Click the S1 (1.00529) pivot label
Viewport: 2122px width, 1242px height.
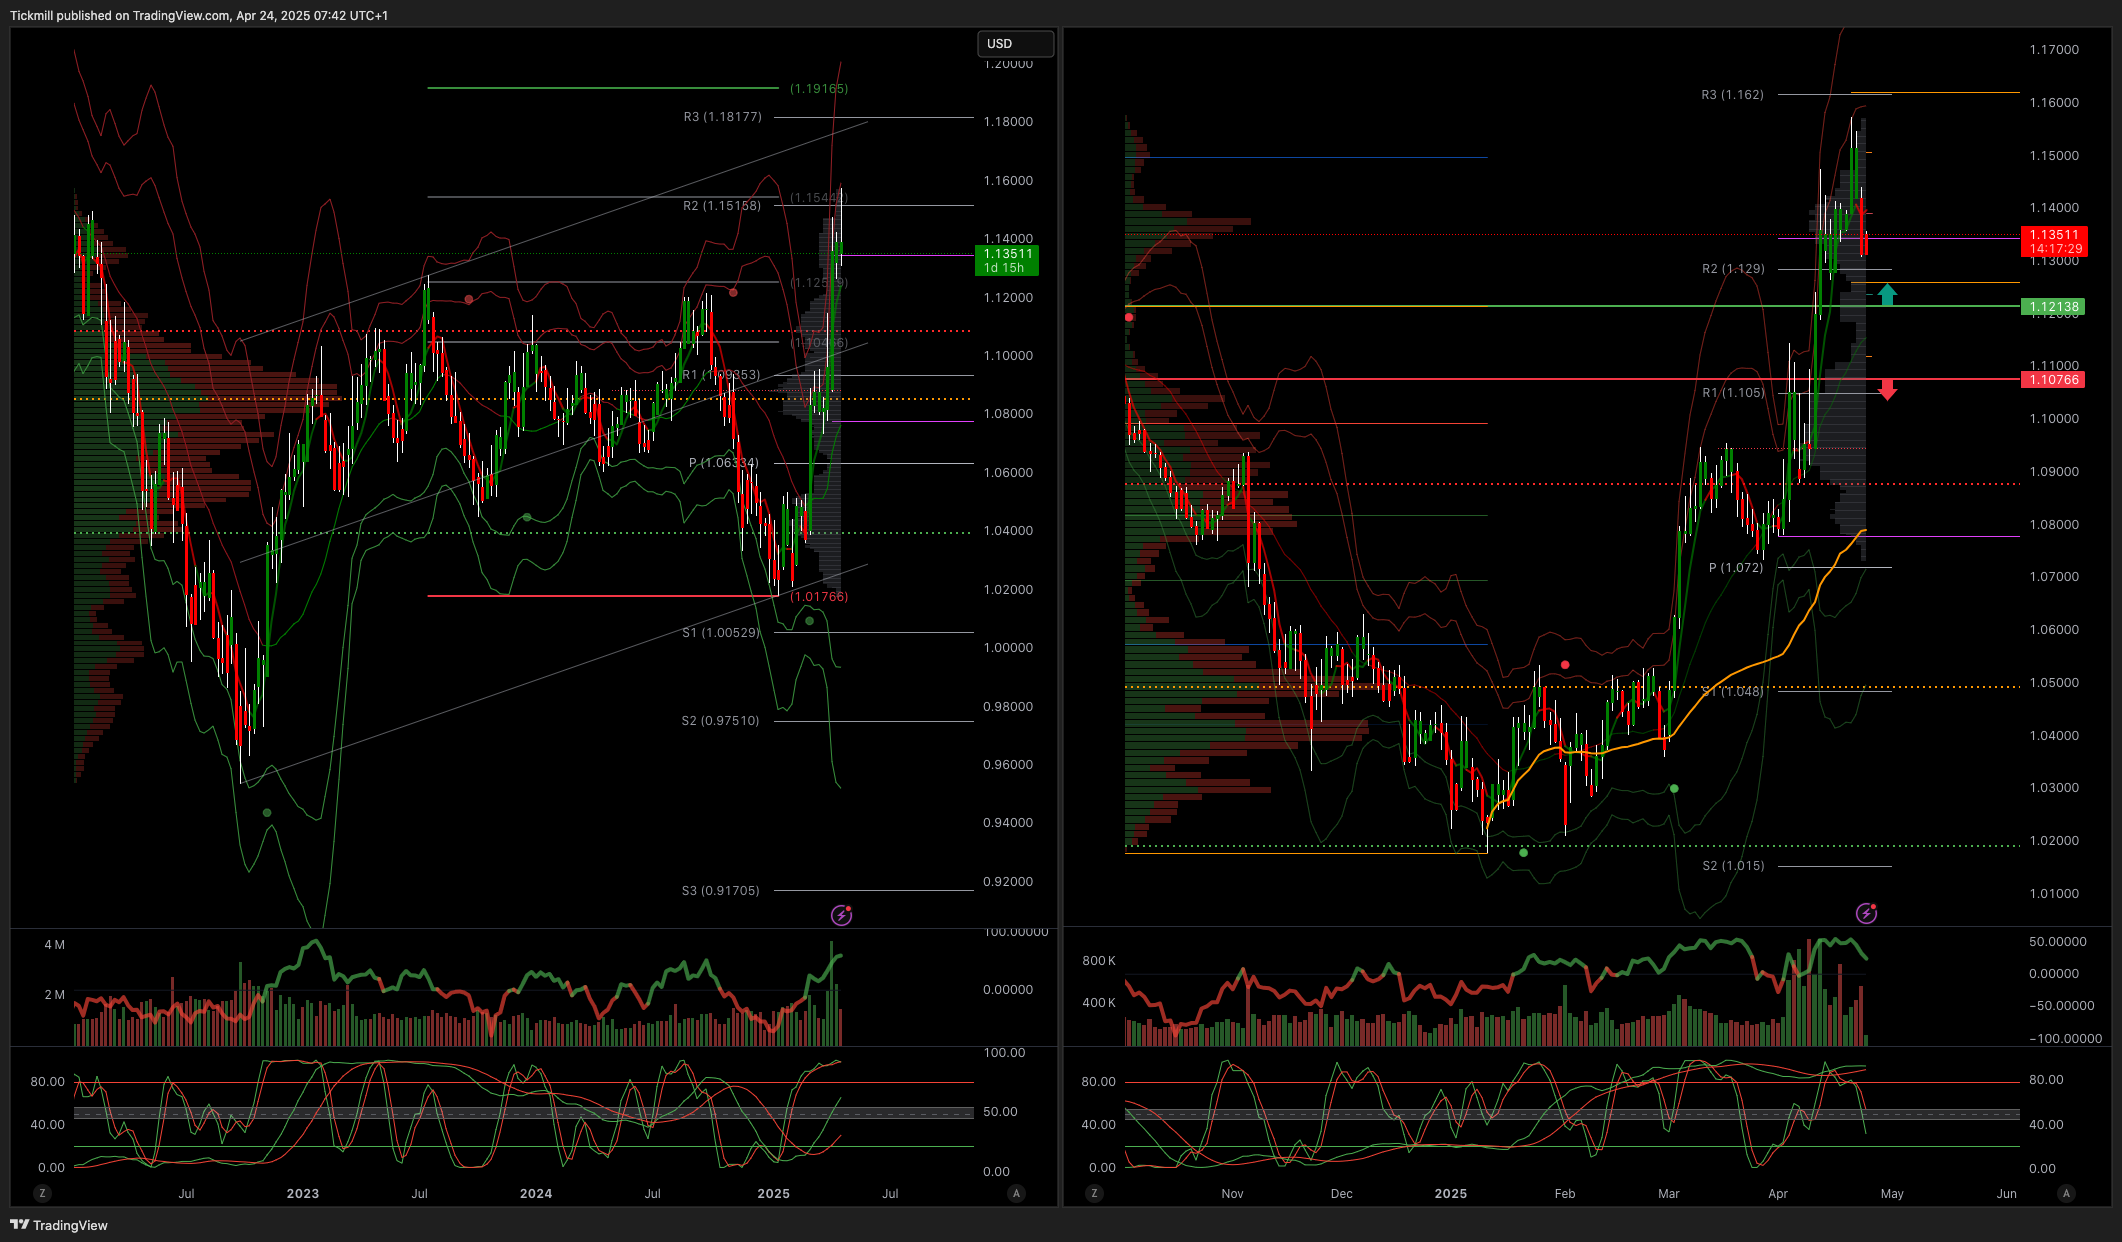(721, 633)
